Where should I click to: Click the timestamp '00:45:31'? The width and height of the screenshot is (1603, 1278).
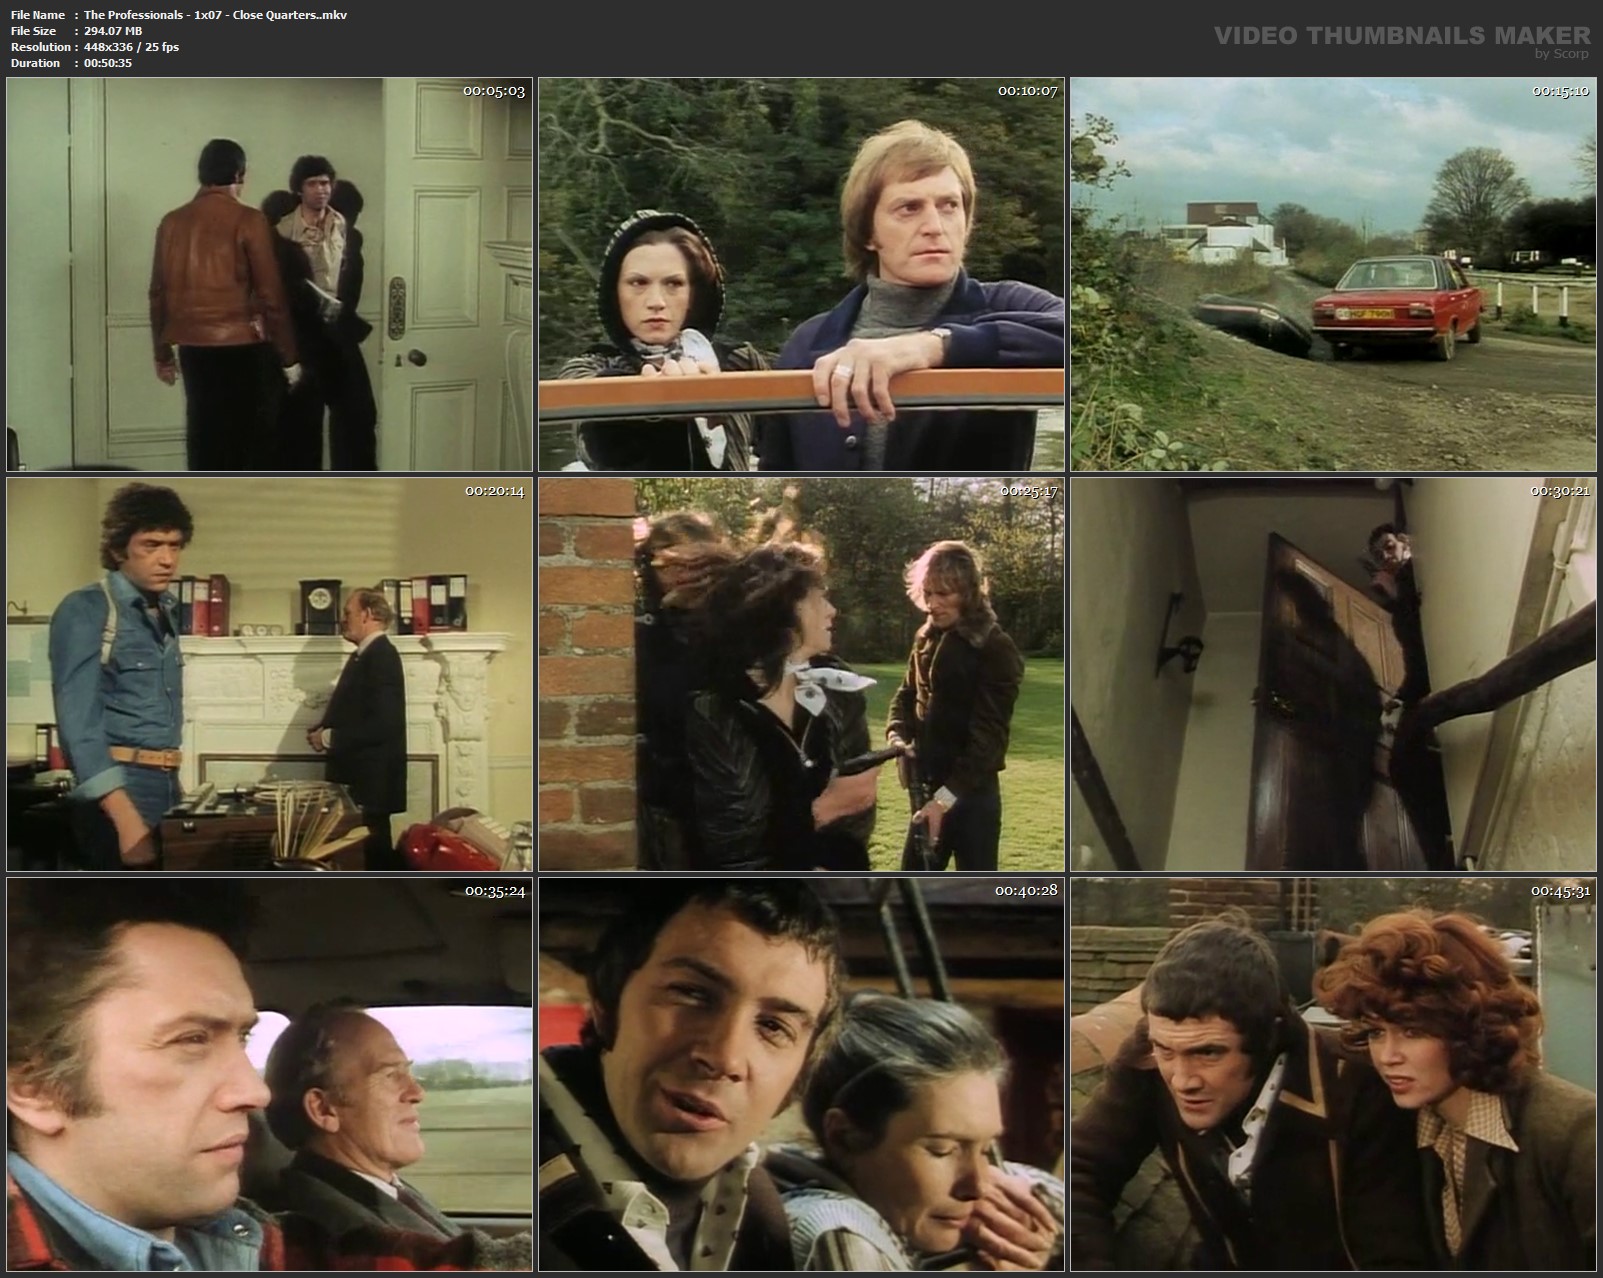pyautogui.click(x=1560, y=891)
